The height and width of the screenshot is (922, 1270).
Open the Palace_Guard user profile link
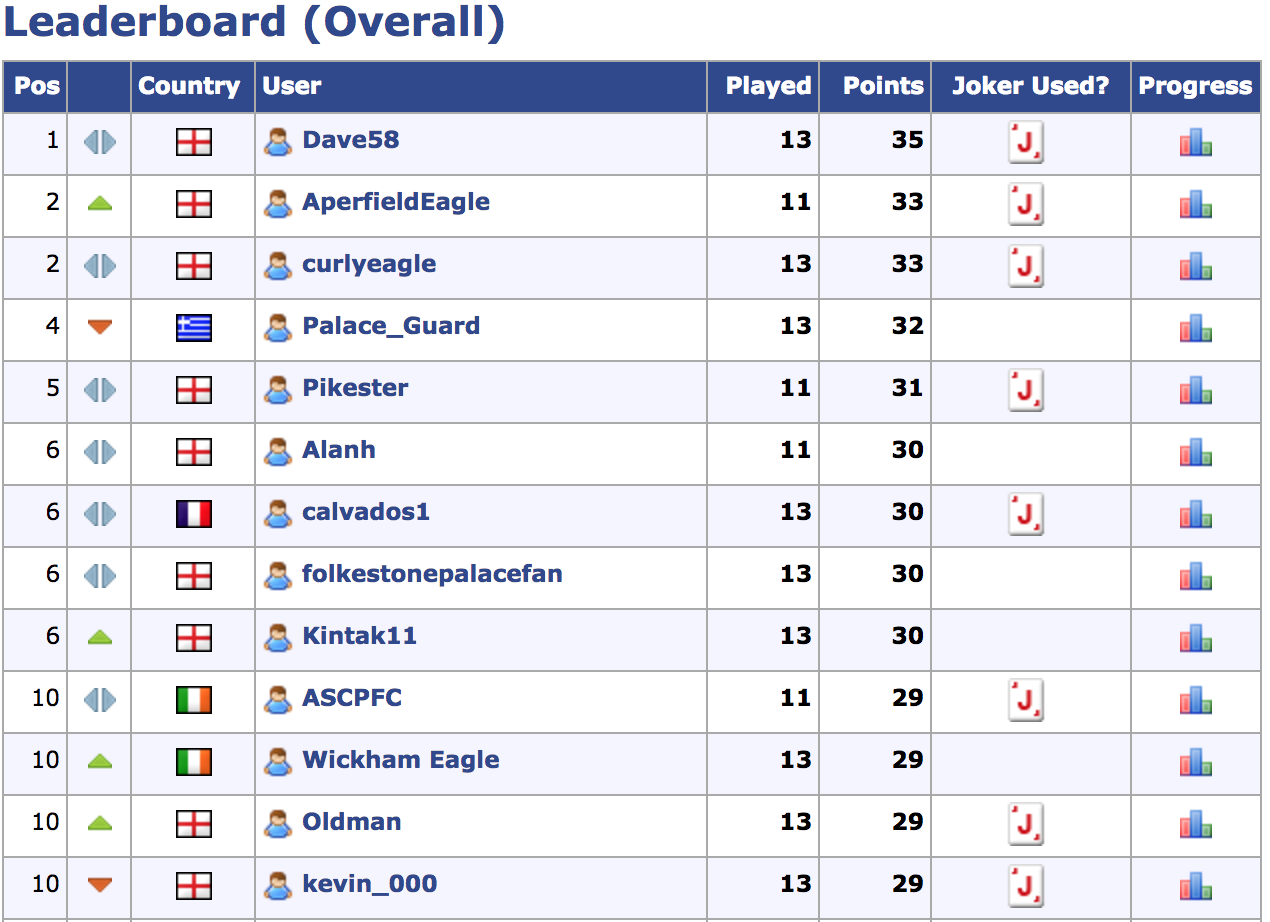[x=391, y=326]
